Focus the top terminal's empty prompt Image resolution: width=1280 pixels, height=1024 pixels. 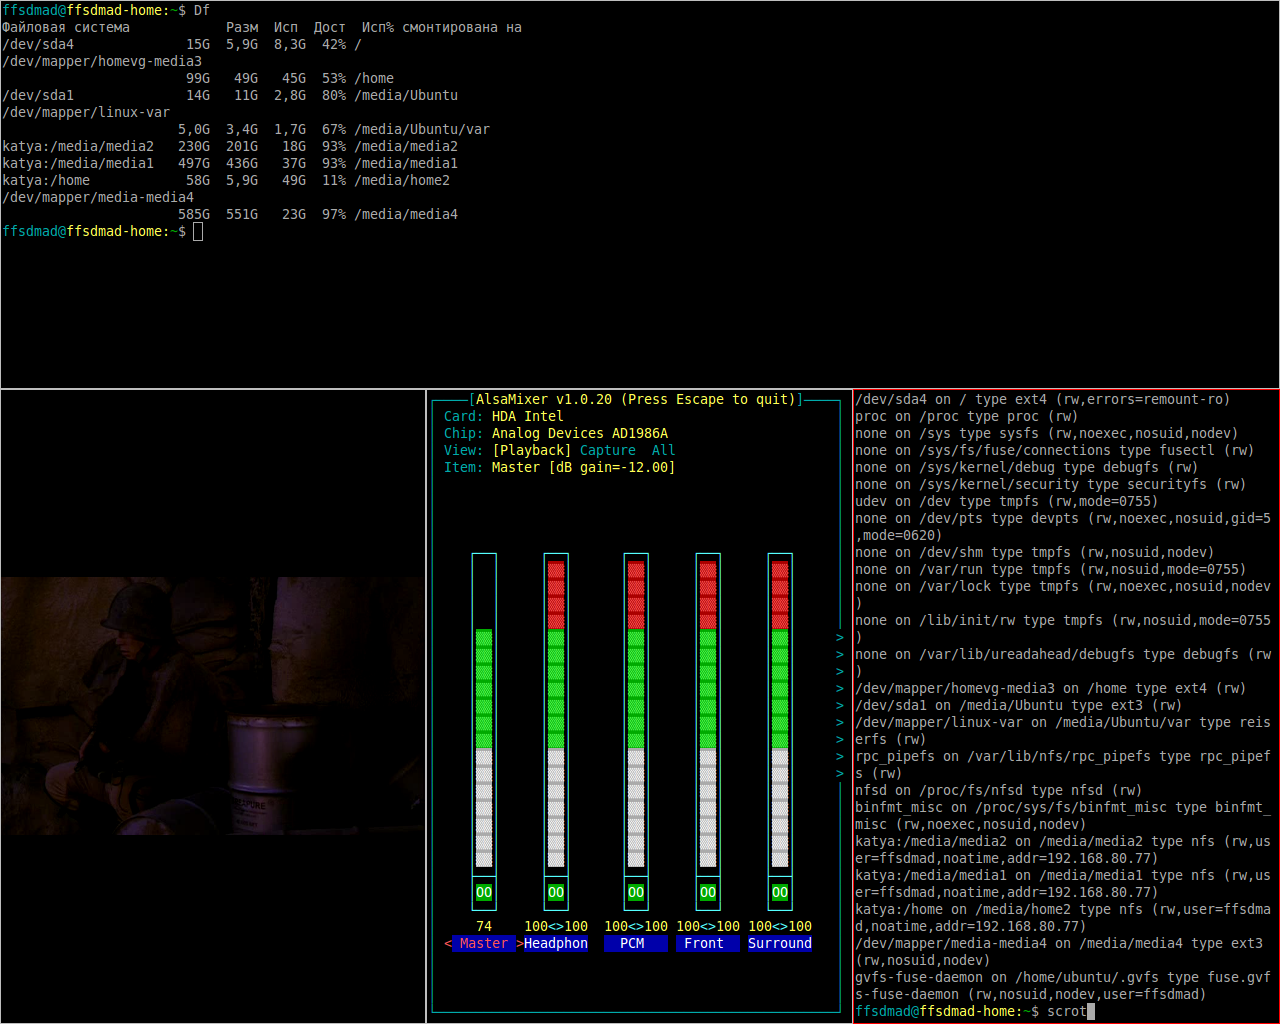[198, 232]
